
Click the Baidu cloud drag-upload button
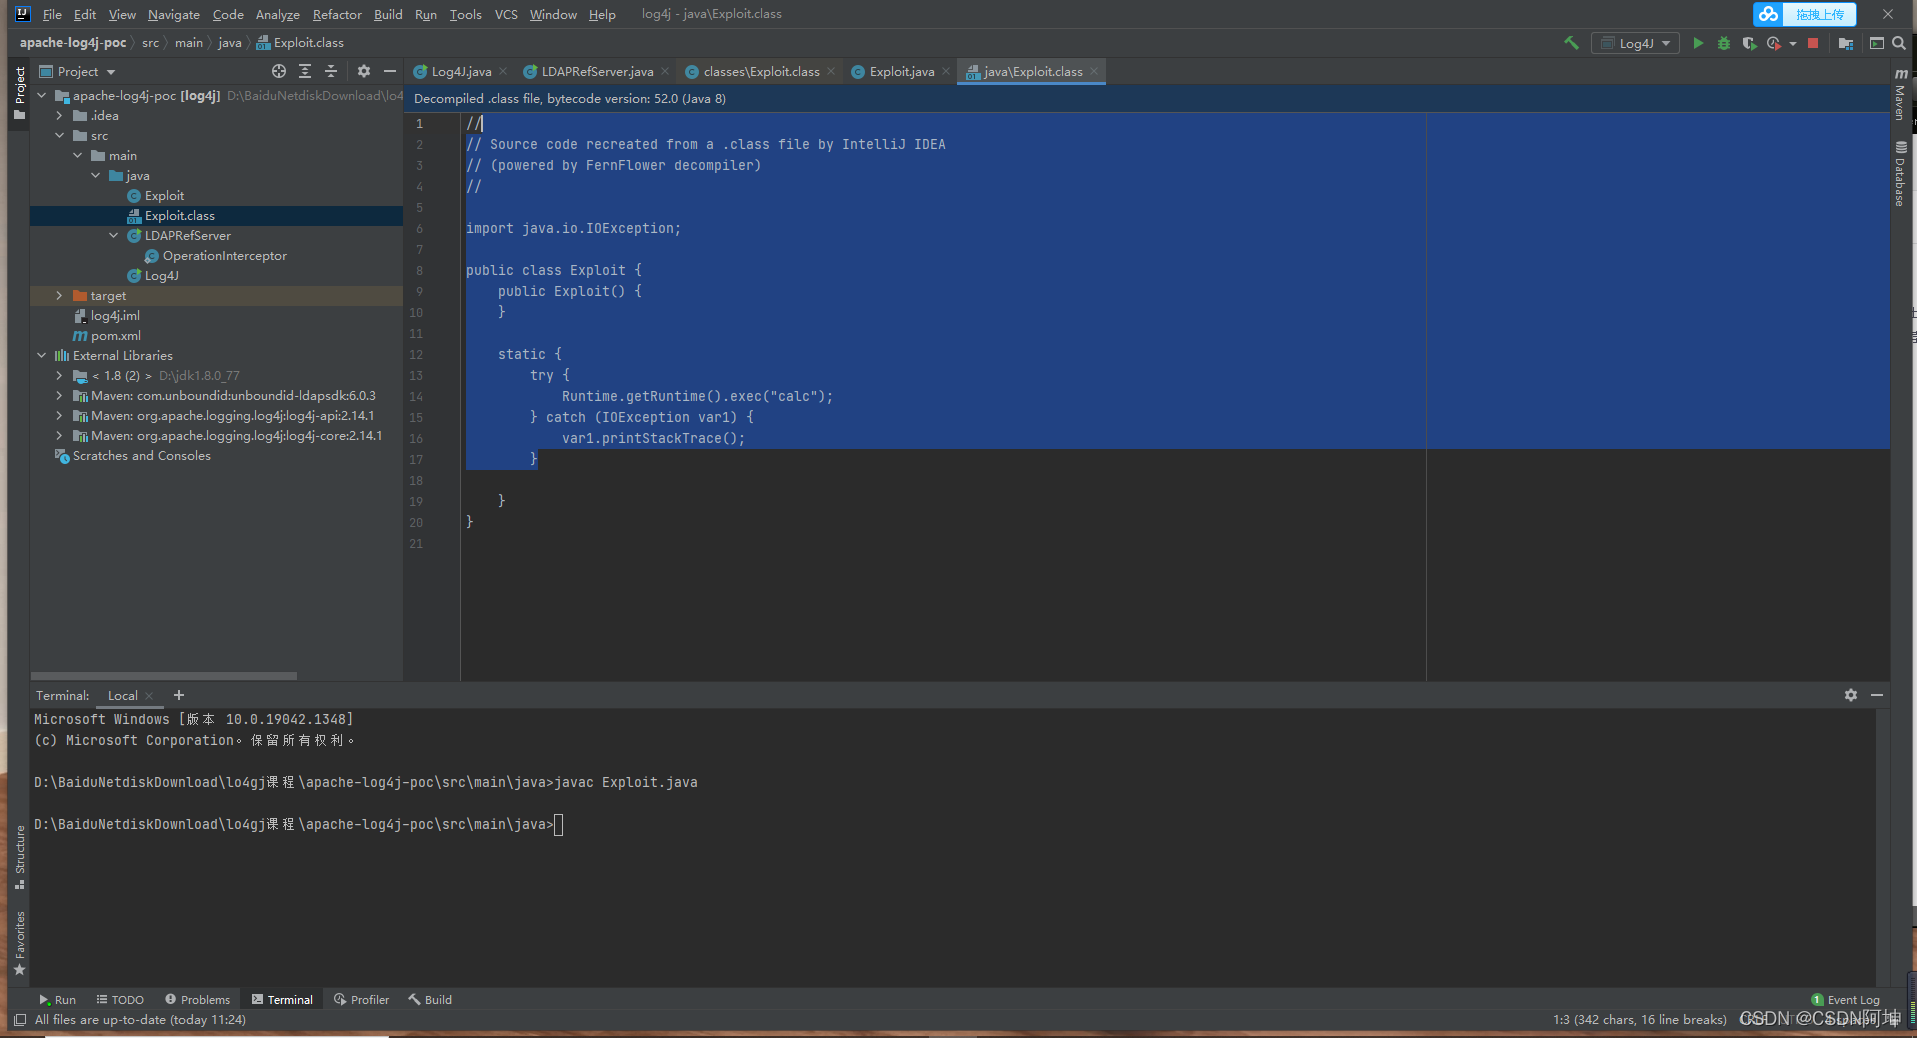point(1804,14)
